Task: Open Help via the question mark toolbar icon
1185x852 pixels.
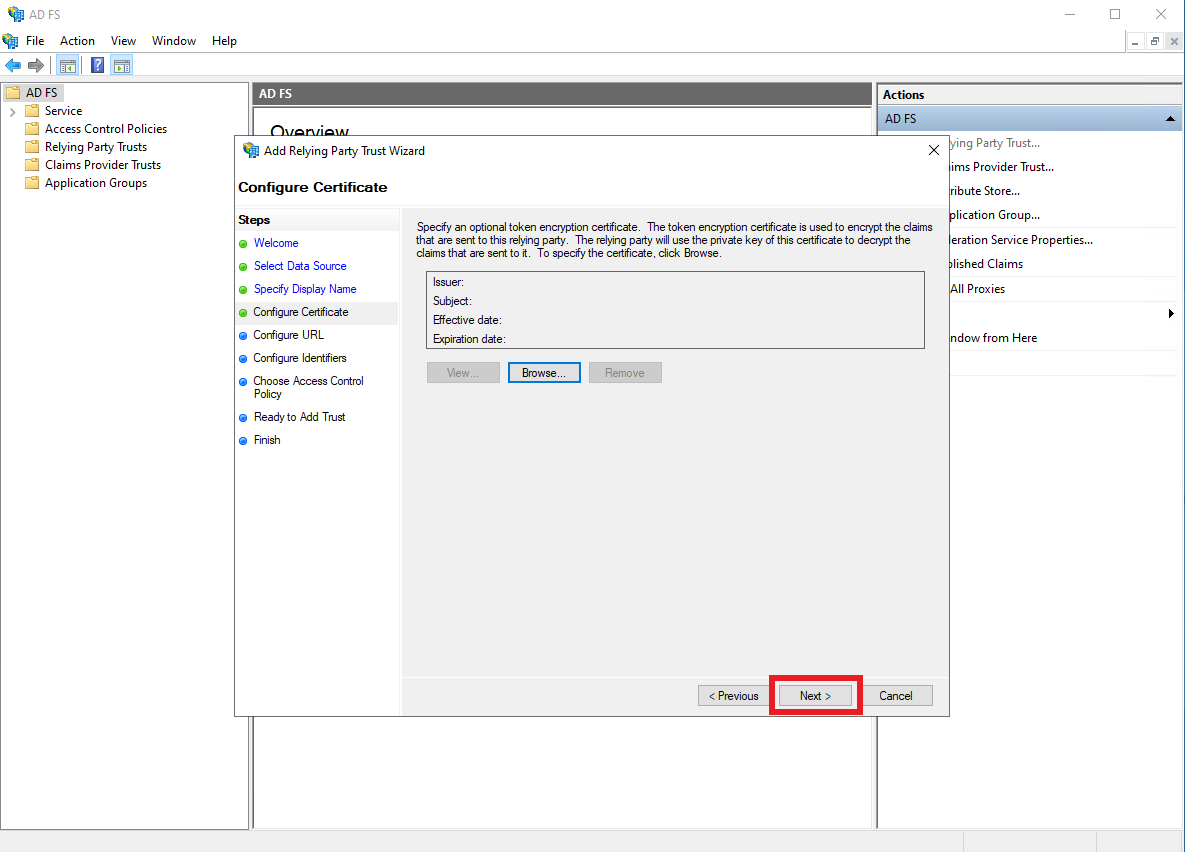Action: click(96, 64)
